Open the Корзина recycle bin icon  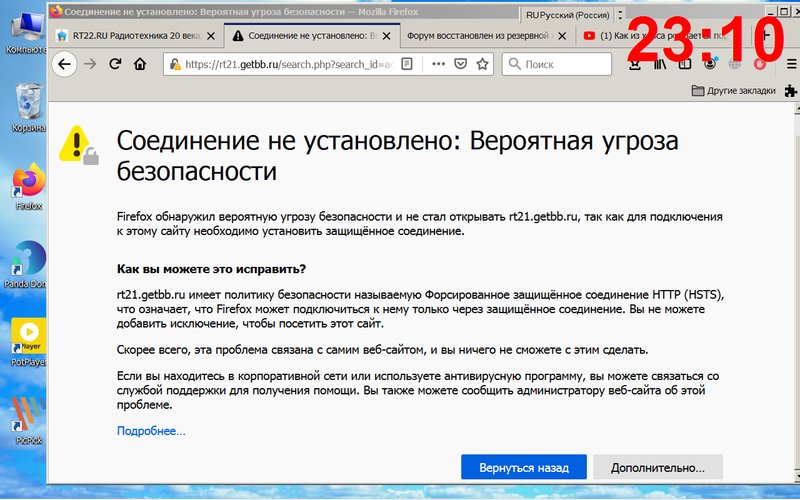[x=29, y=108]
